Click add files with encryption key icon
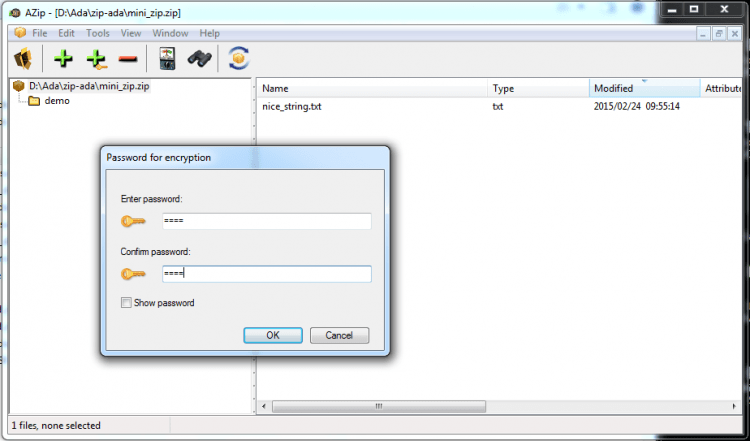The image size is (750, 441). coord(96,59)
